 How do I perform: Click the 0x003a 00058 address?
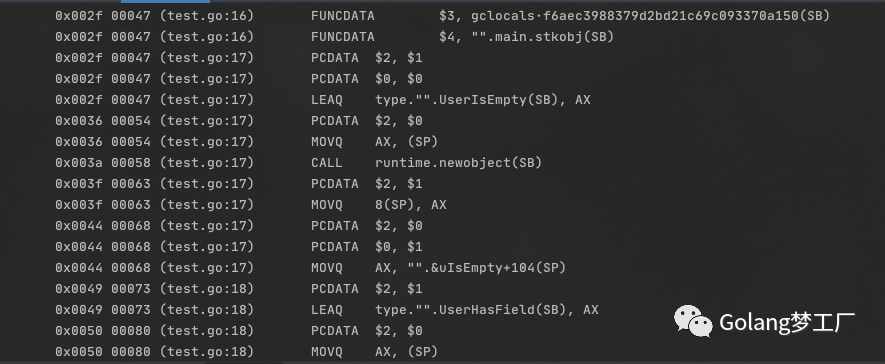[103, 163]
